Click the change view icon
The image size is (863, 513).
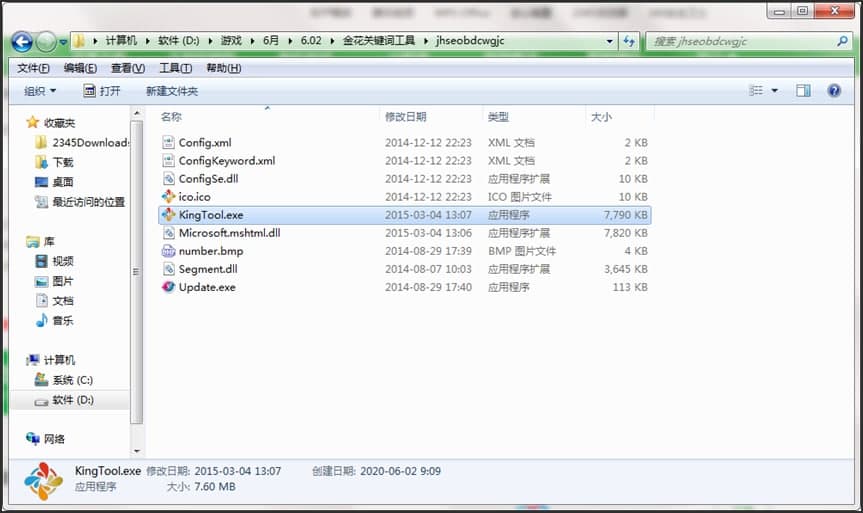tap(756, 90)
